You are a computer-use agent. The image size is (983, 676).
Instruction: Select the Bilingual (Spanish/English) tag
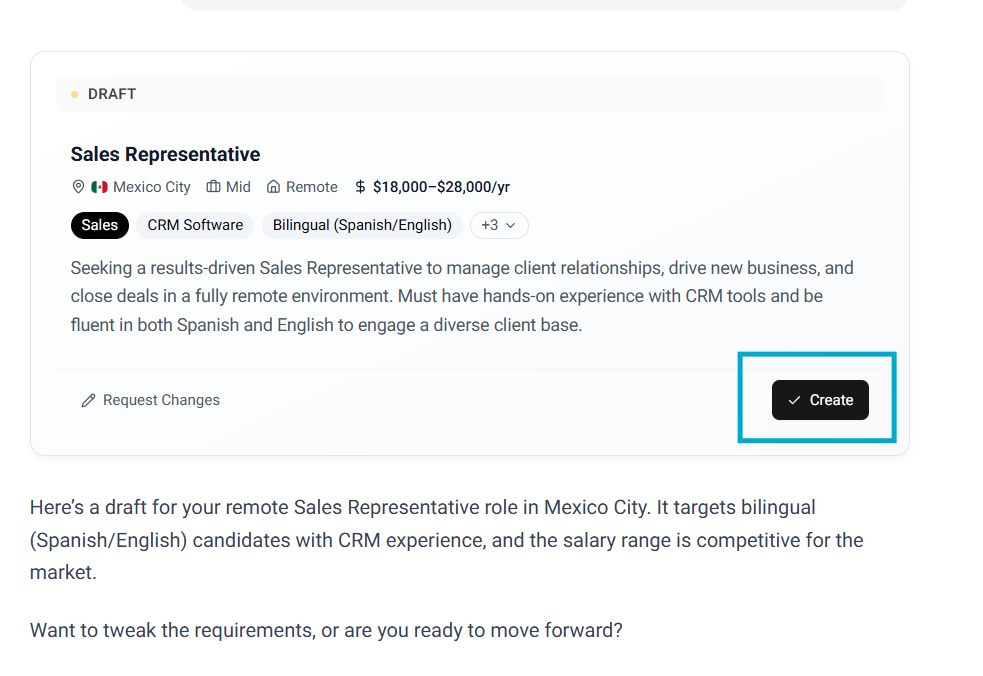[362, 225]
